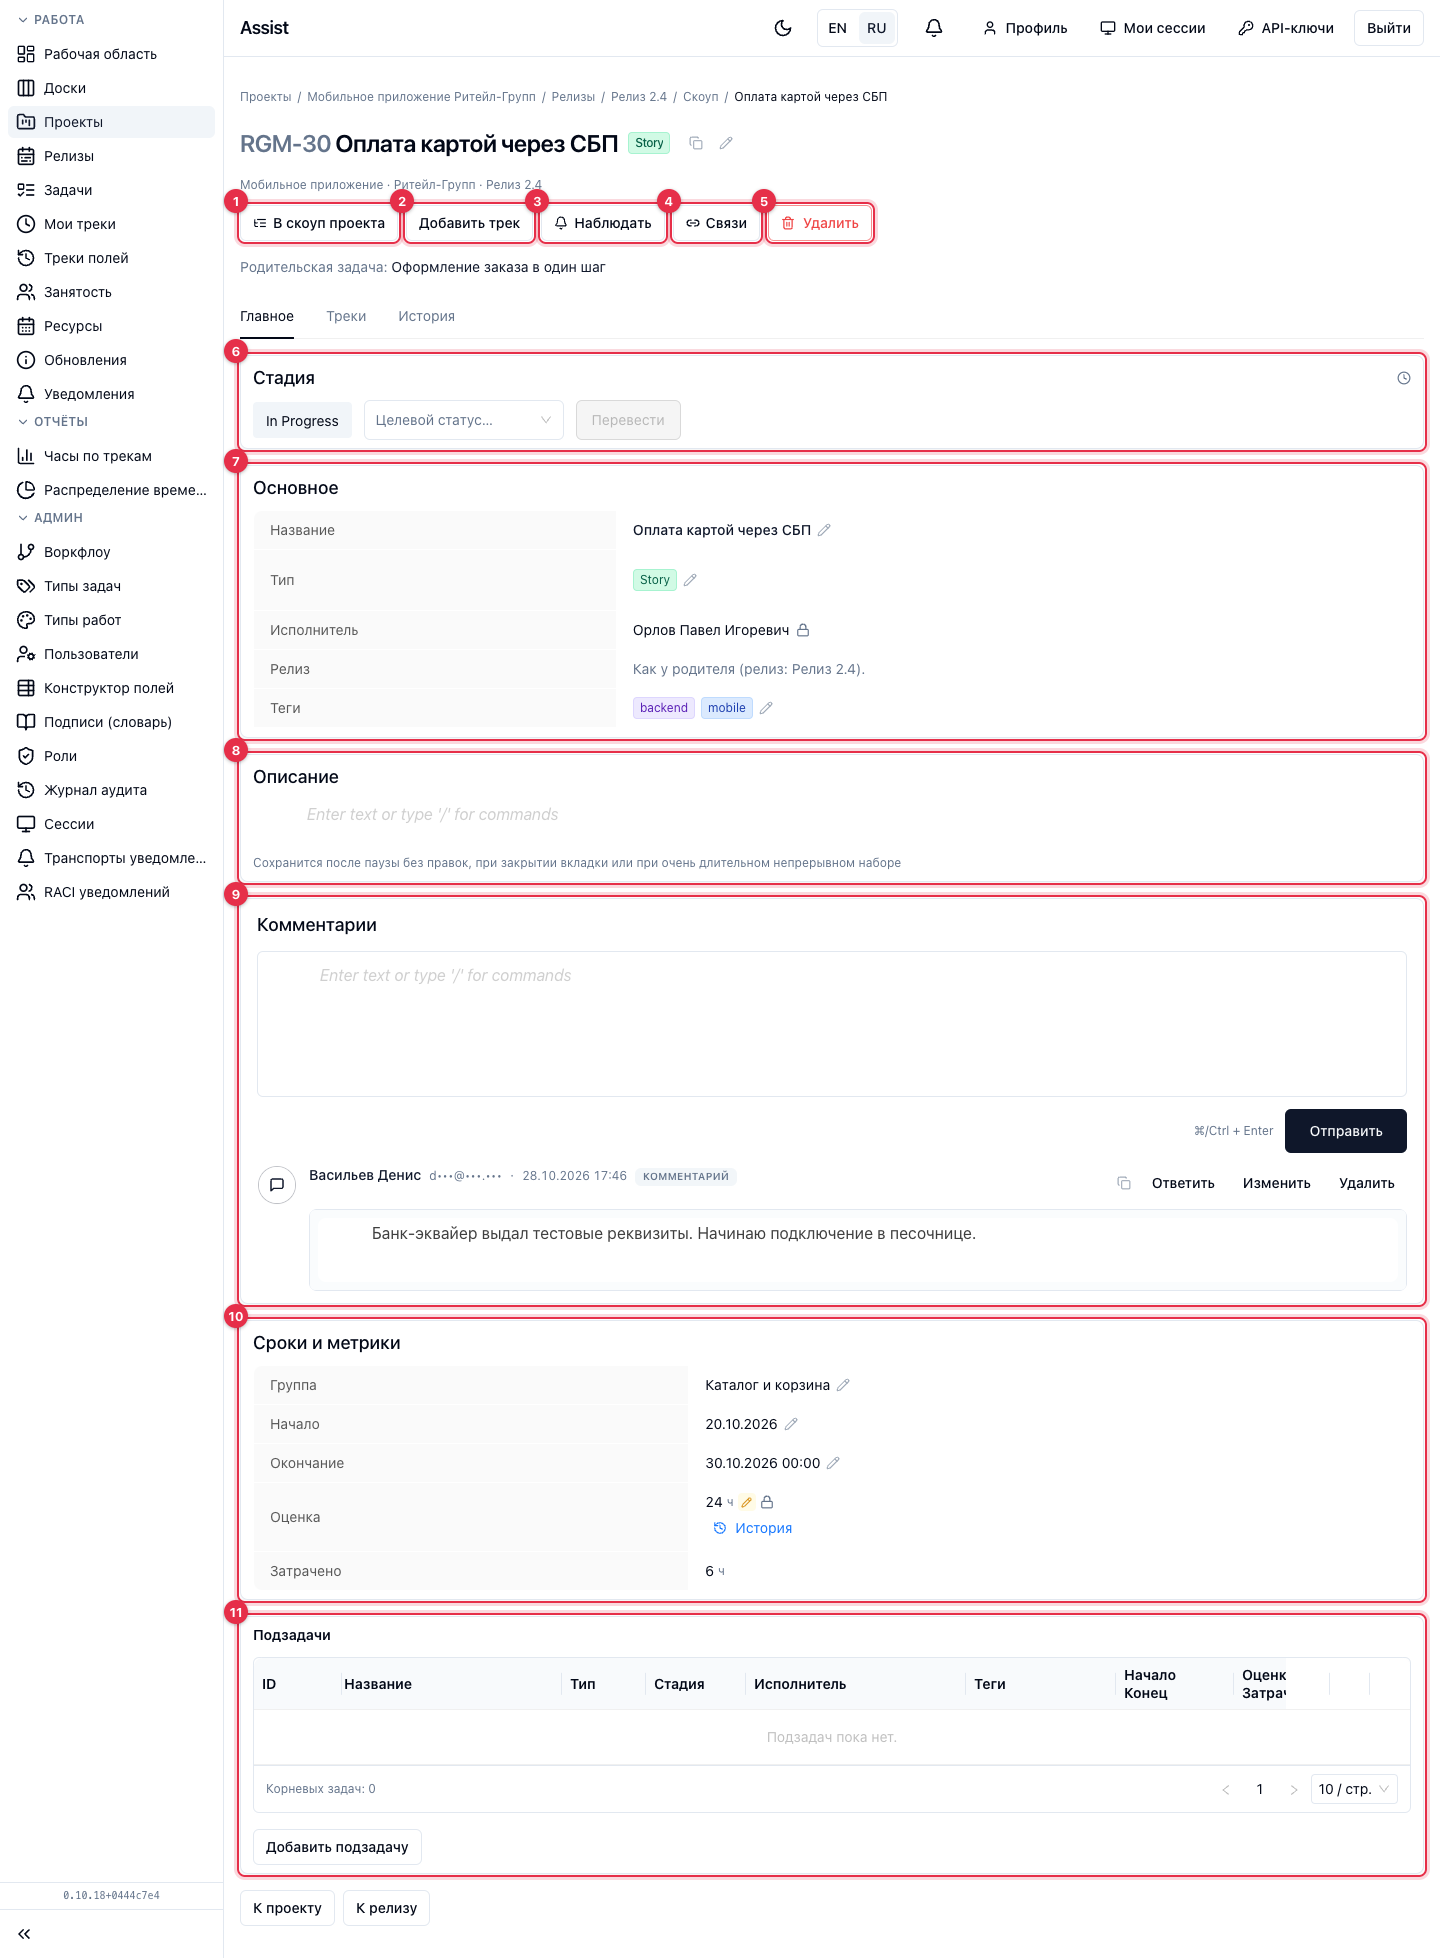
Task: Copy task ID icon next to Story badge
Action: pyautogui.click(x=696, y=143)
